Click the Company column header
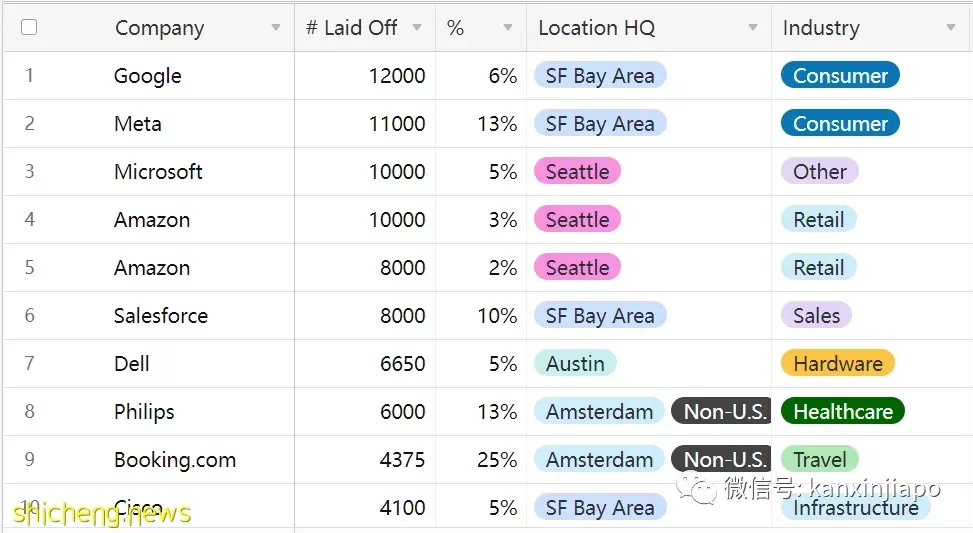This screenshot has width=973, height=533. pyautogui.click(x=159, y=28)
